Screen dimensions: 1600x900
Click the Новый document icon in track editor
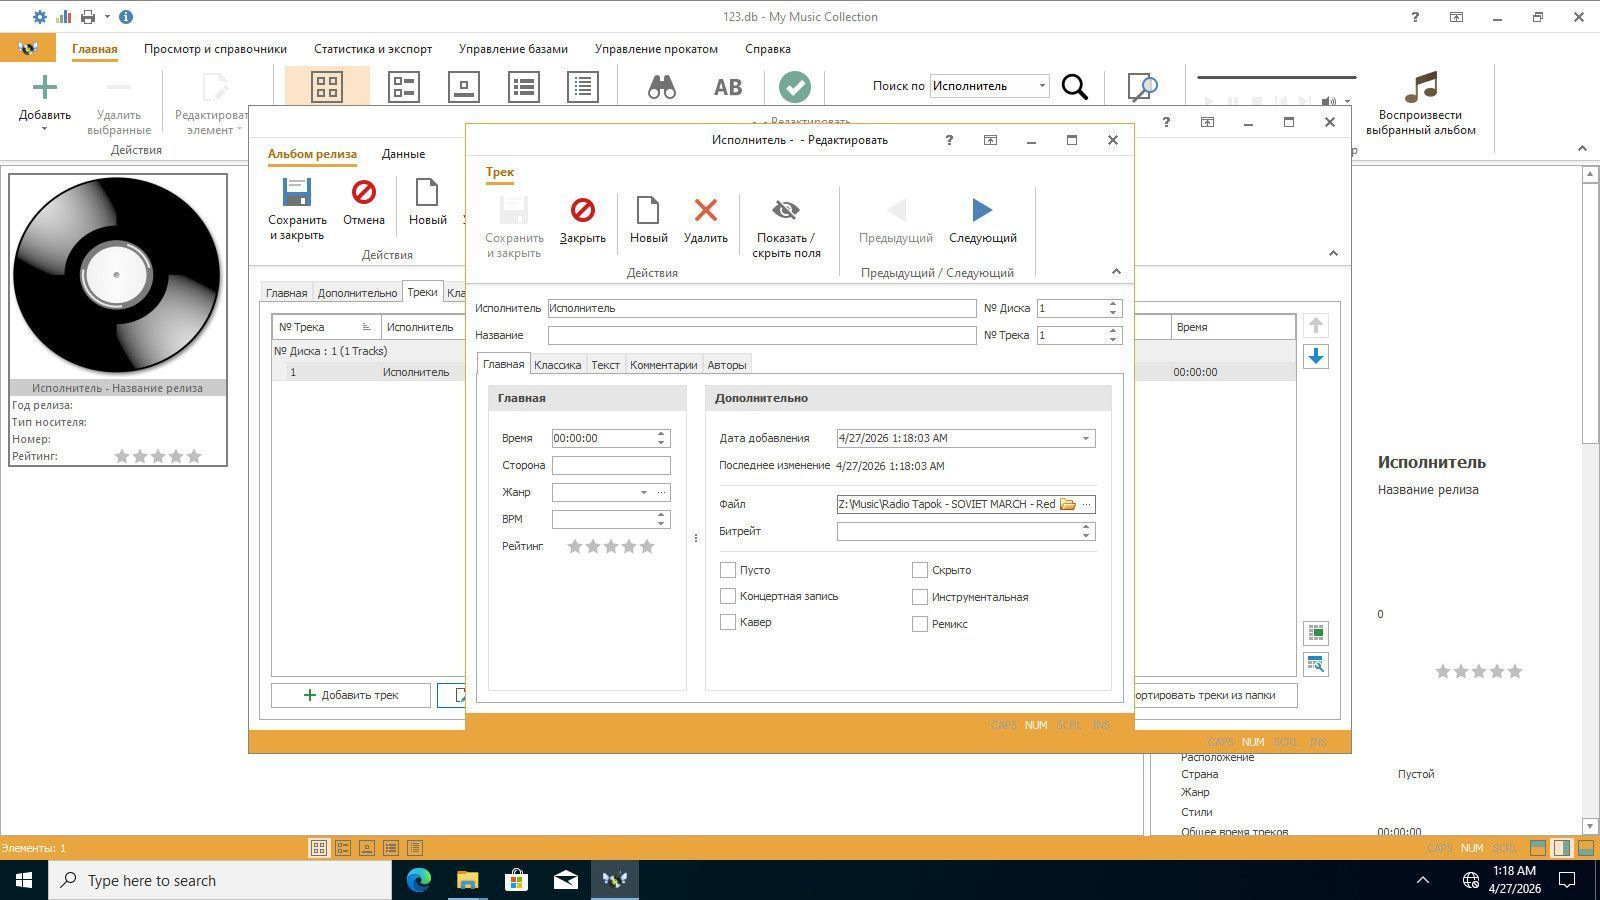tap(648, 210)
